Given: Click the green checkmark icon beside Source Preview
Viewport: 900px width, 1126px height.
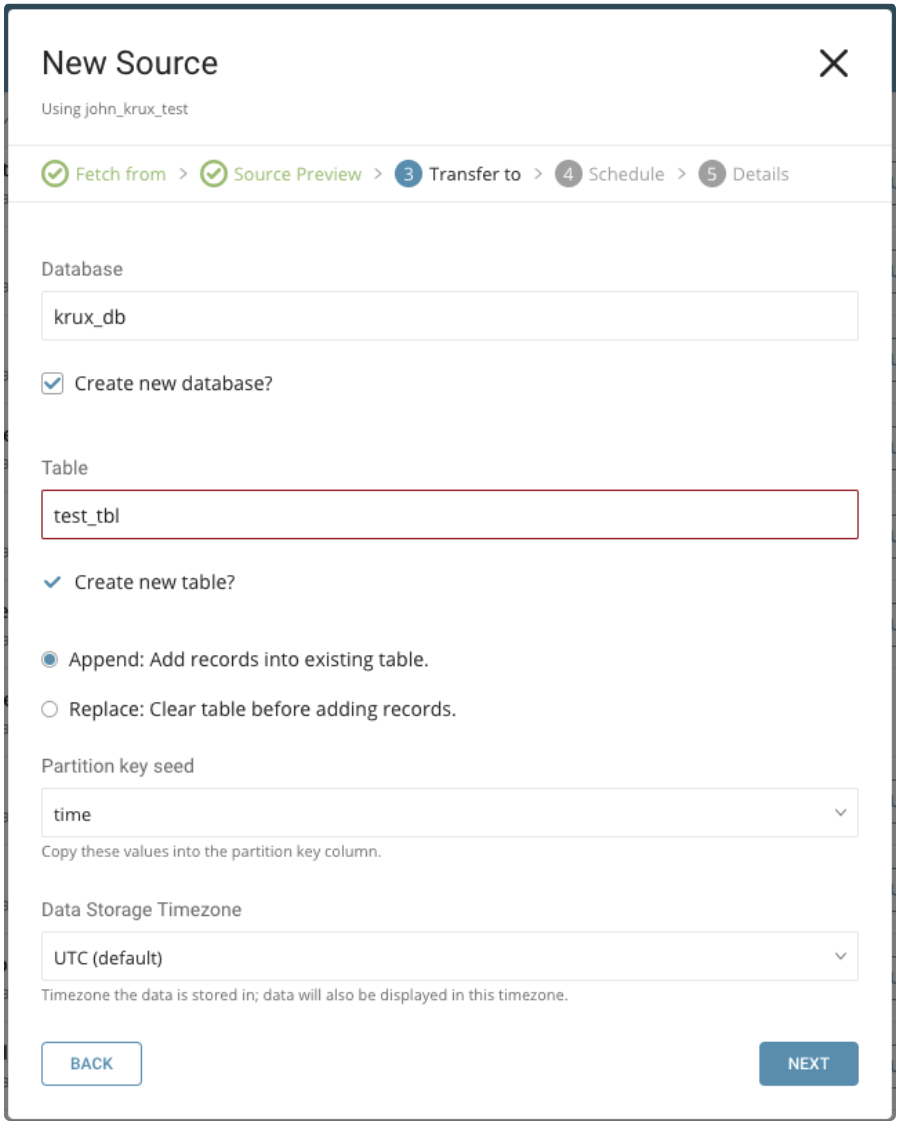Looking at the screenshot, I should coord(213,174).
